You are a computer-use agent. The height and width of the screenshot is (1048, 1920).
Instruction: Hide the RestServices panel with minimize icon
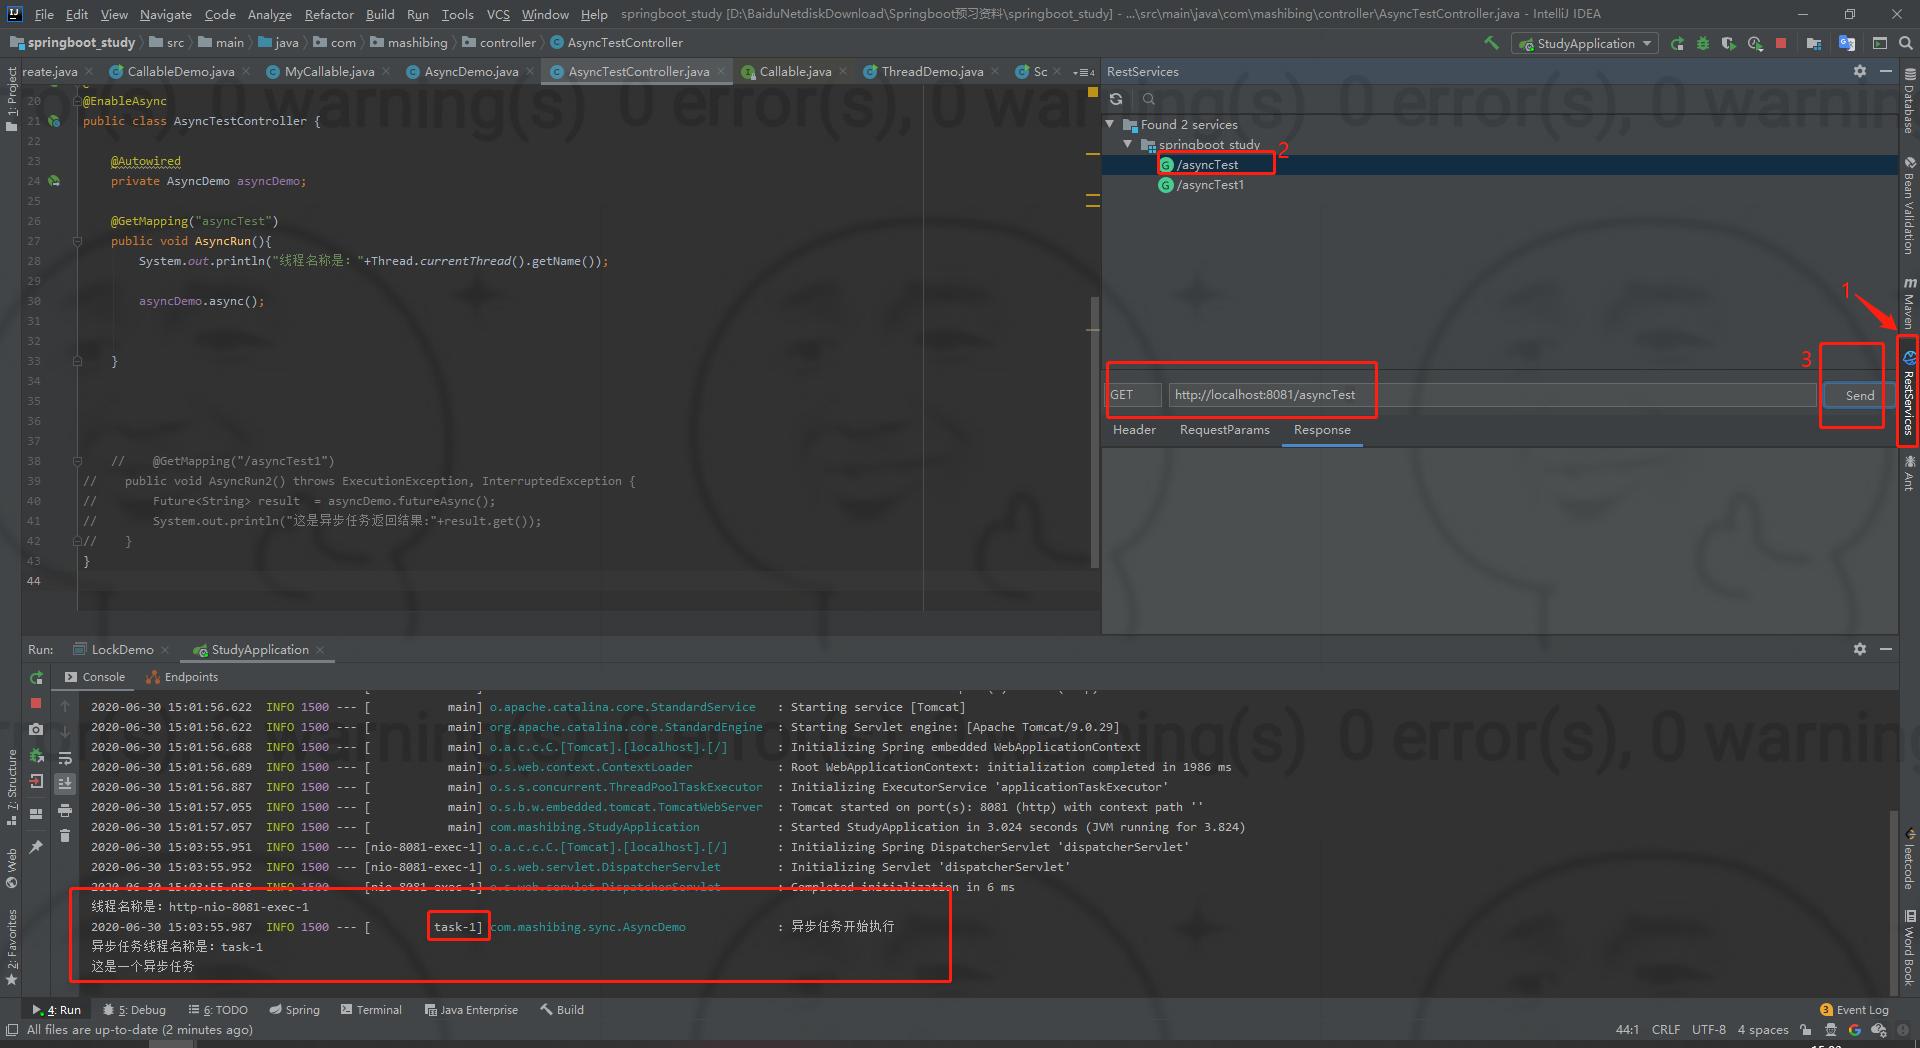1886,71
